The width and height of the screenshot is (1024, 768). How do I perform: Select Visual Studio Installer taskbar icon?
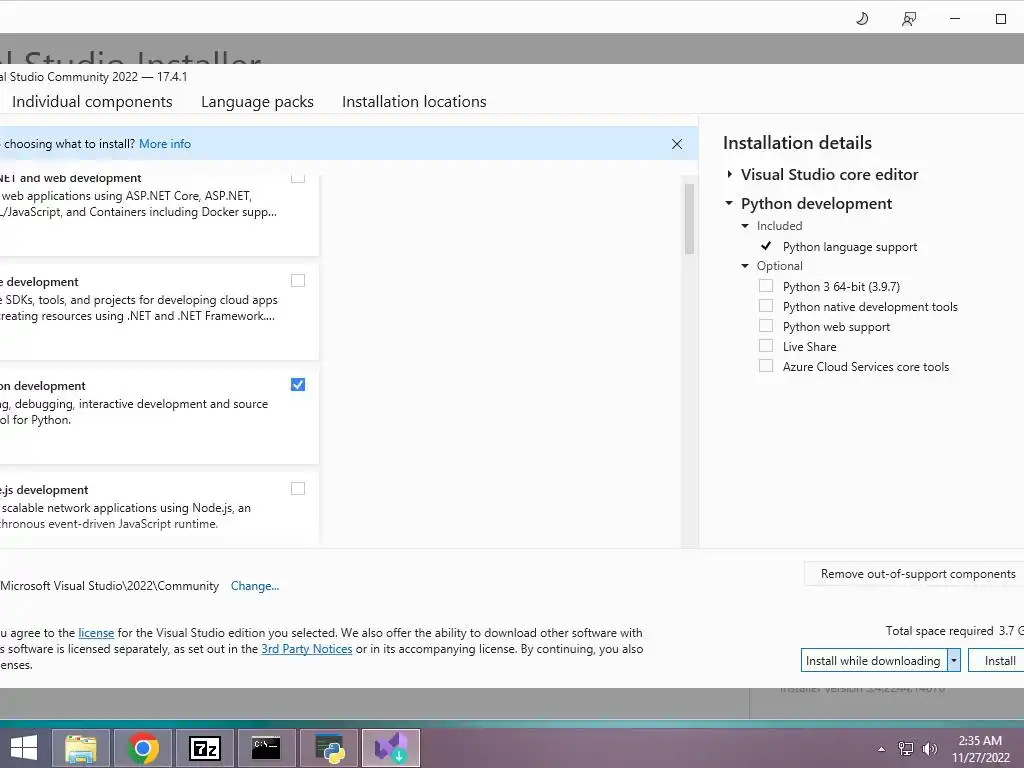[x=391, y=748]
